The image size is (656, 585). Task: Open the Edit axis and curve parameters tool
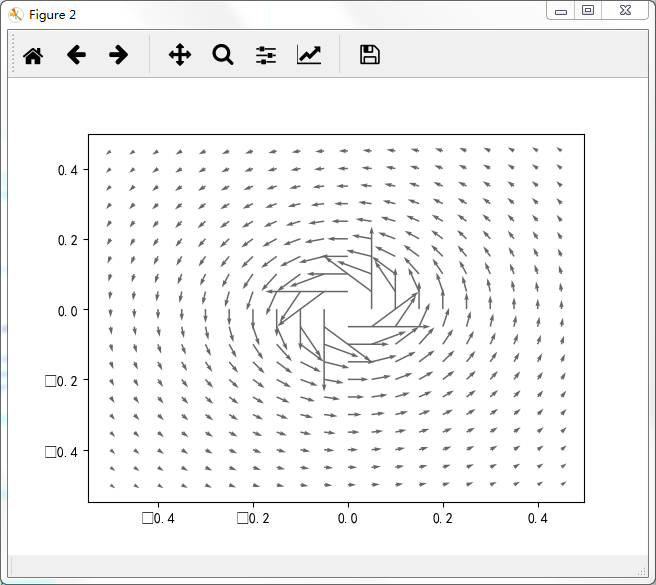(309, 55)
